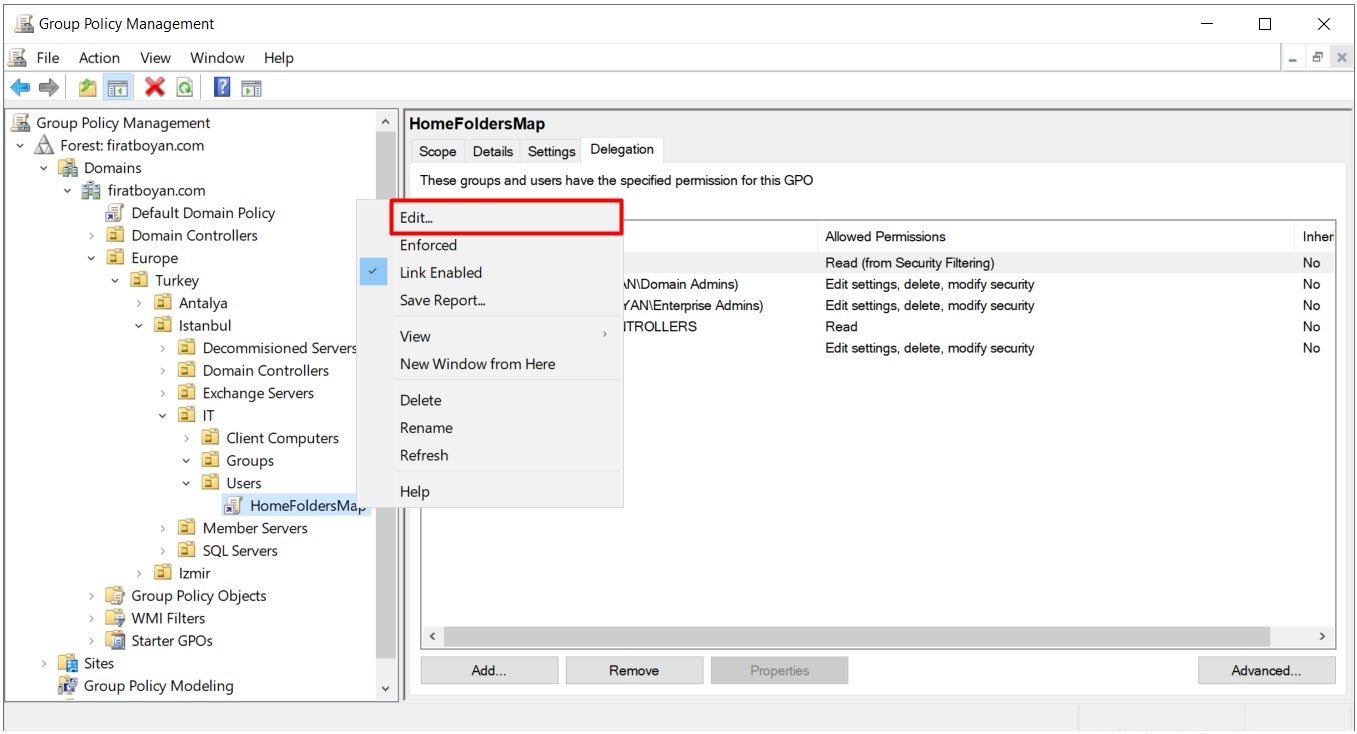Select the Istanbul OU icon
The image size is (1357, 734).
(x=163, y=326)
